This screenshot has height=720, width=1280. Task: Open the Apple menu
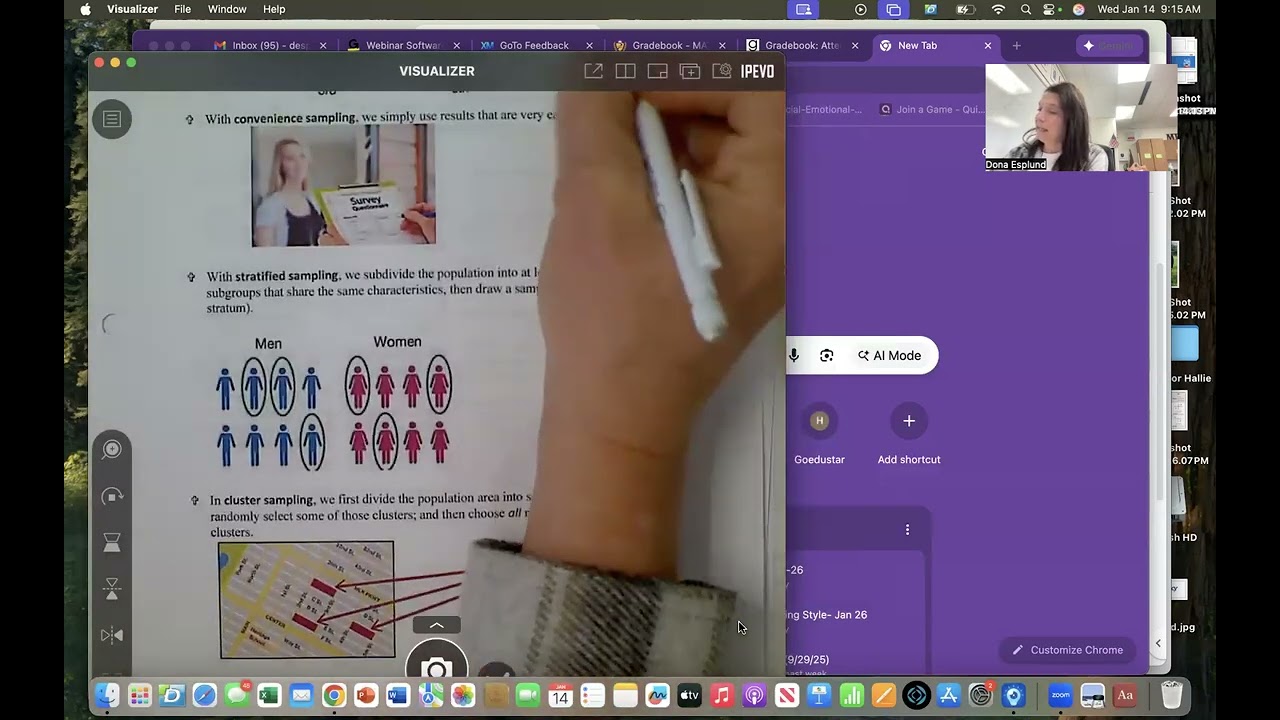tap(85, 9)
